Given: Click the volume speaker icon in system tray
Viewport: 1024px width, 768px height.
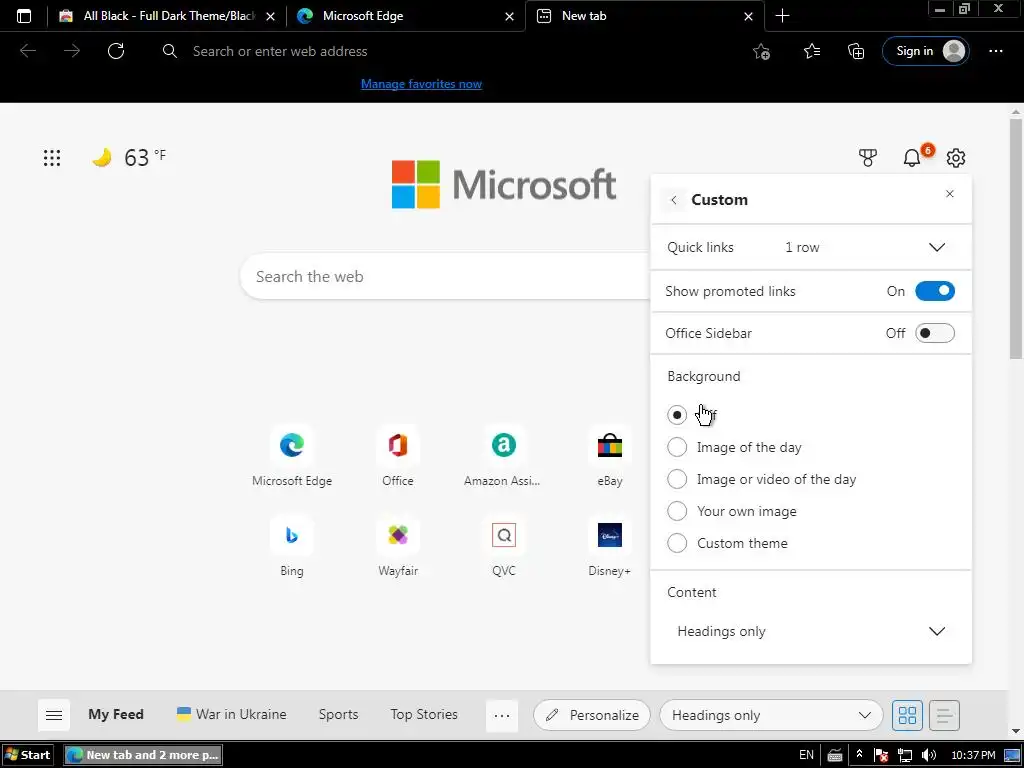Looking at the screenshot, I should (x=929, y=755).
